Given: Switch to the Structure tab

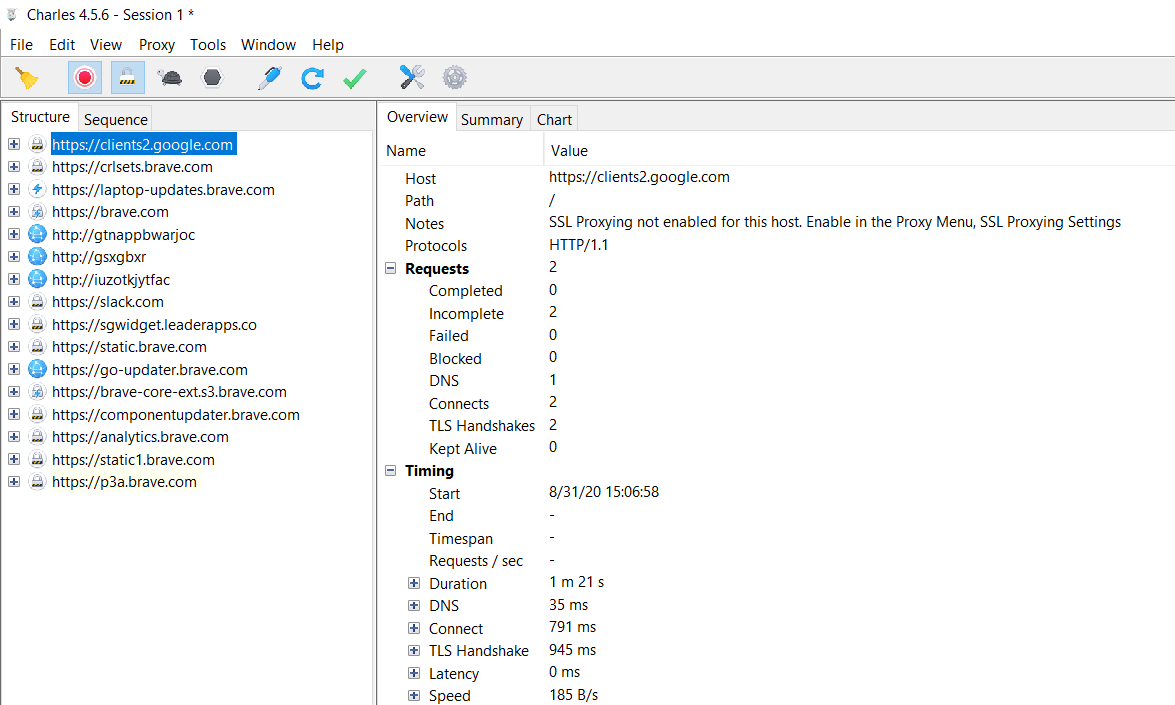Looking at the screenshot, I should [x=40, y=117].
